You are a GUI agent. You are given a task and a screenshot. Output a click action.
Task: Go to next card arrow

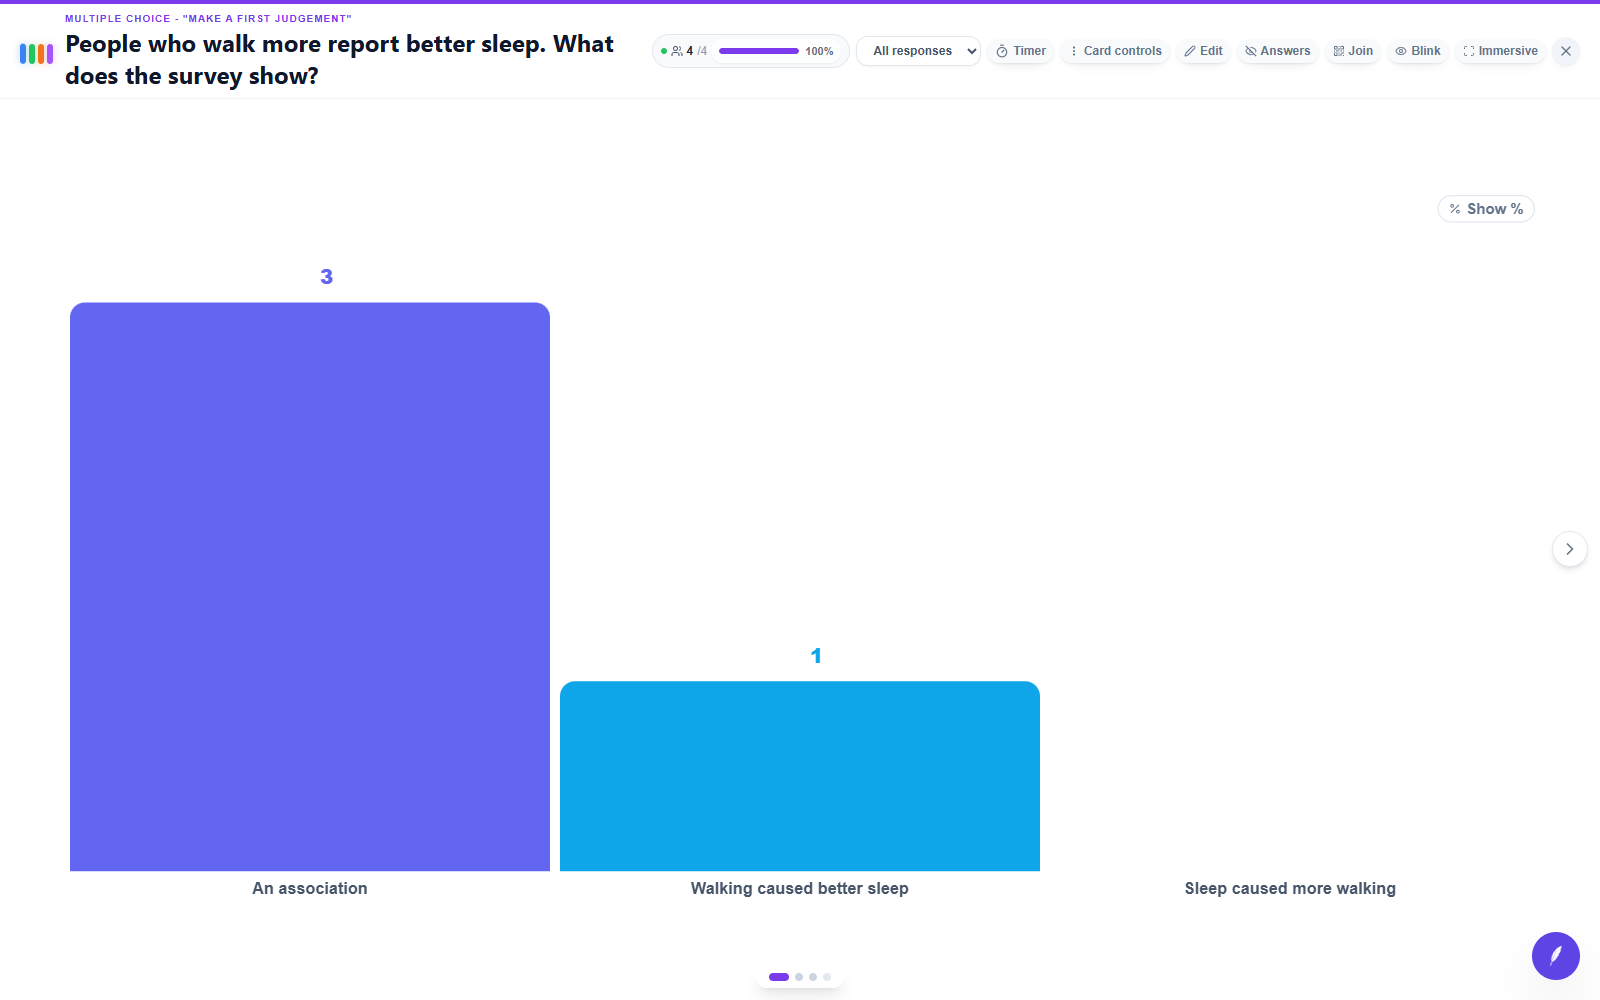(x=1570, y=549)
